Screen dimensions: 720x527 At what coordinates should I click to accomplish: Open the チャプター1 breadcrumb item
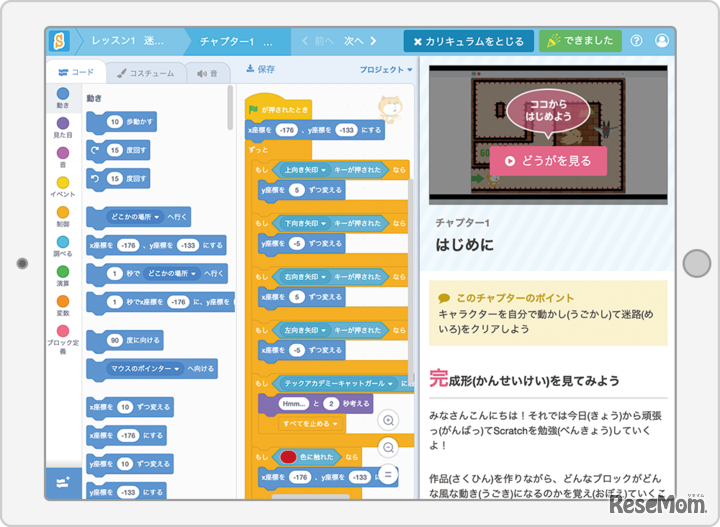click(236, 42)
